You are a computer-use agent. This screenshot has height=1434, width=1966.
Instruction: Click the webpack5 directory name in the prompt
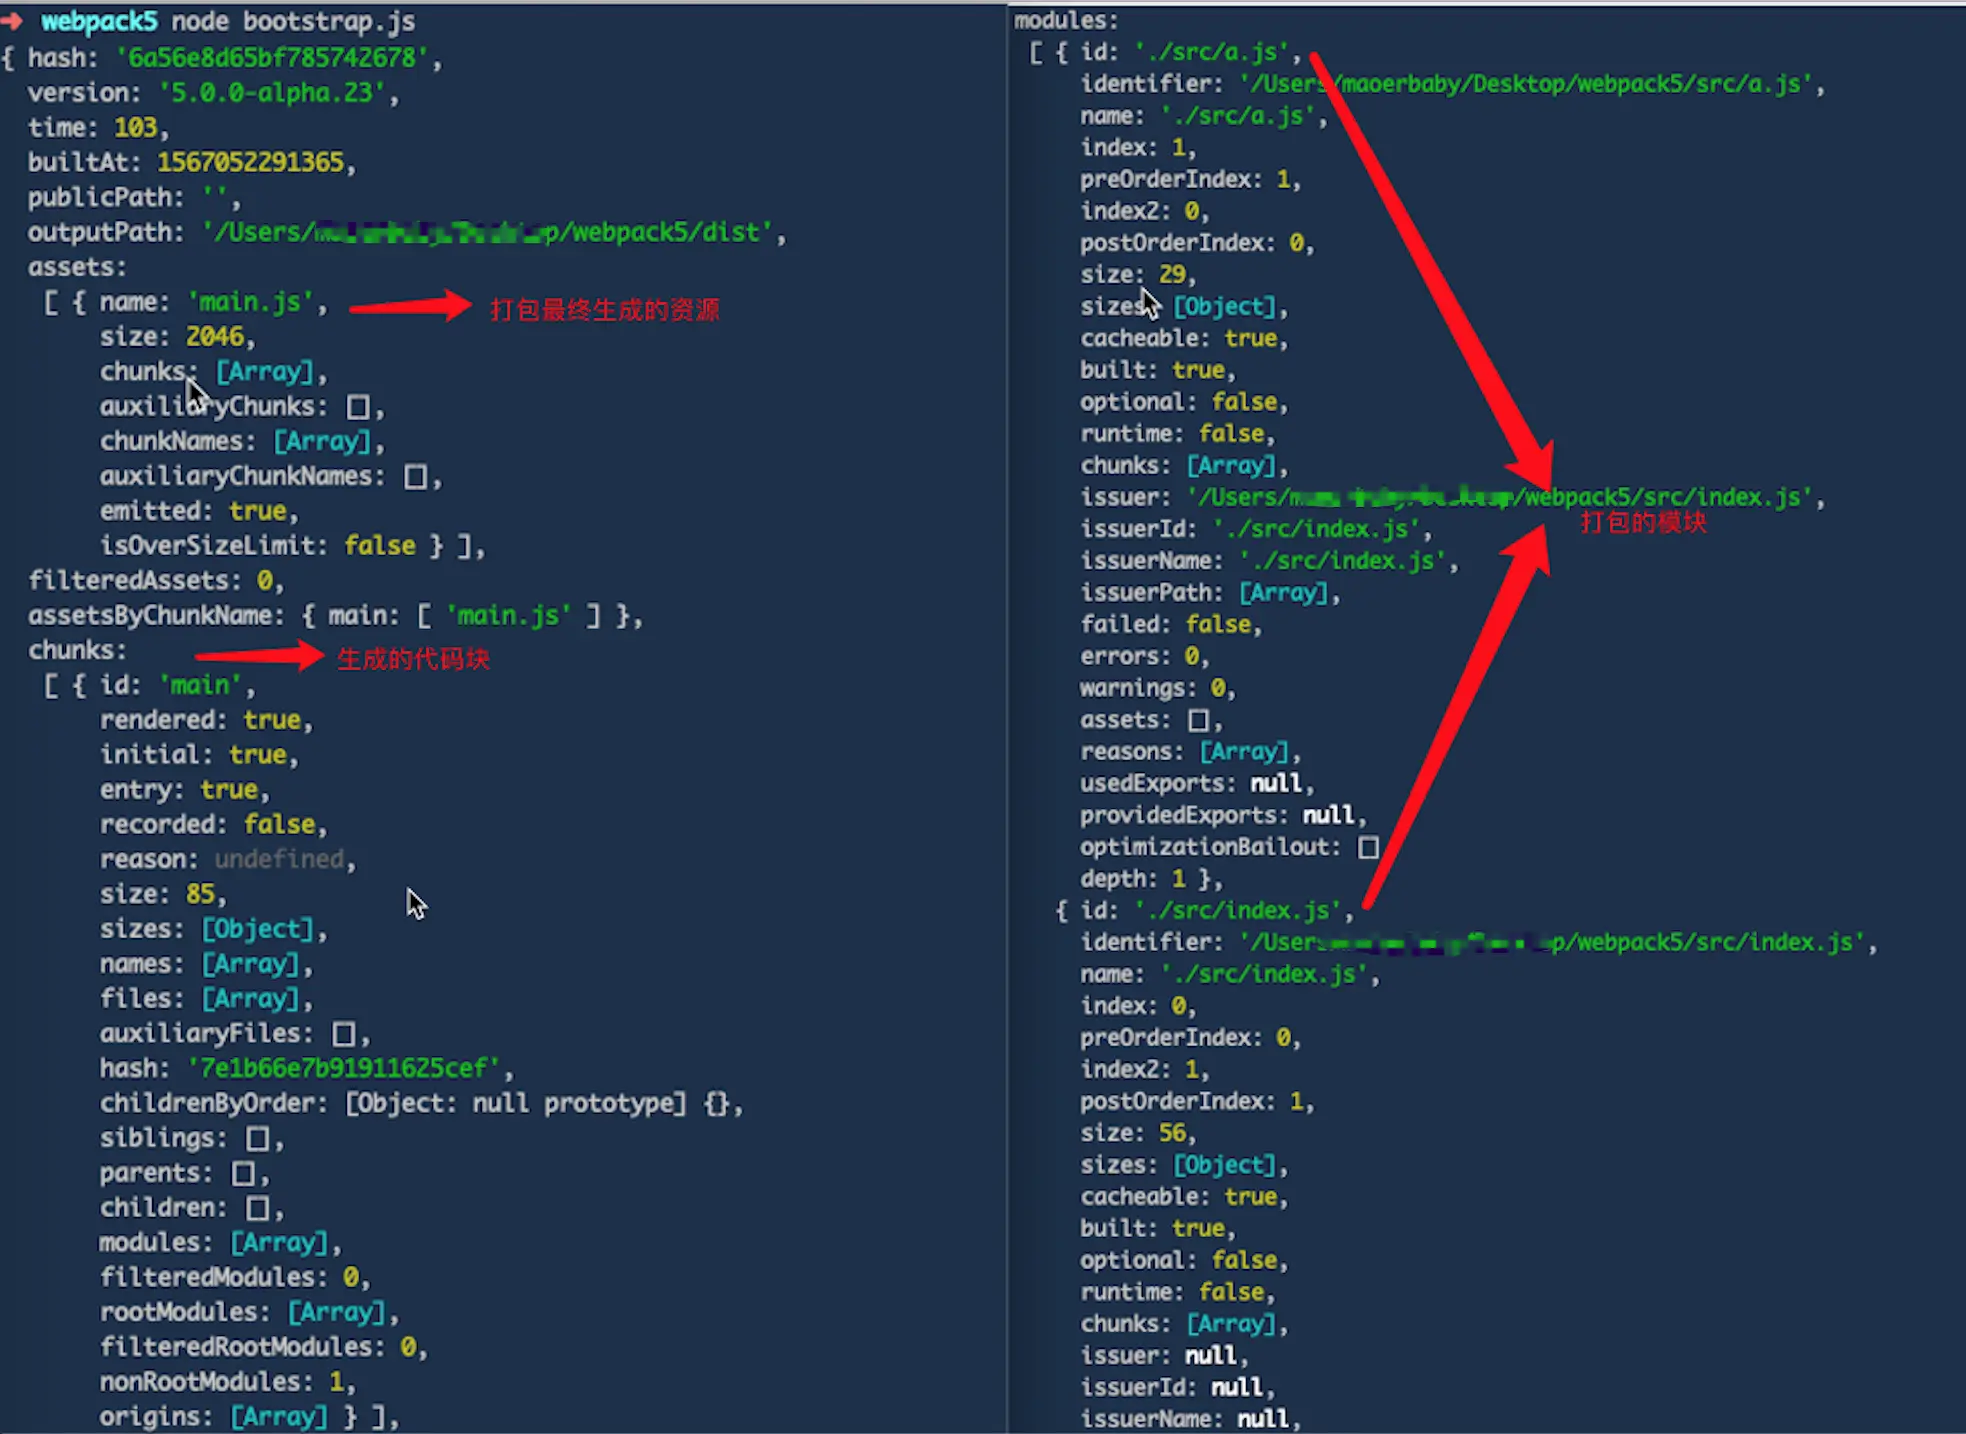99,21
